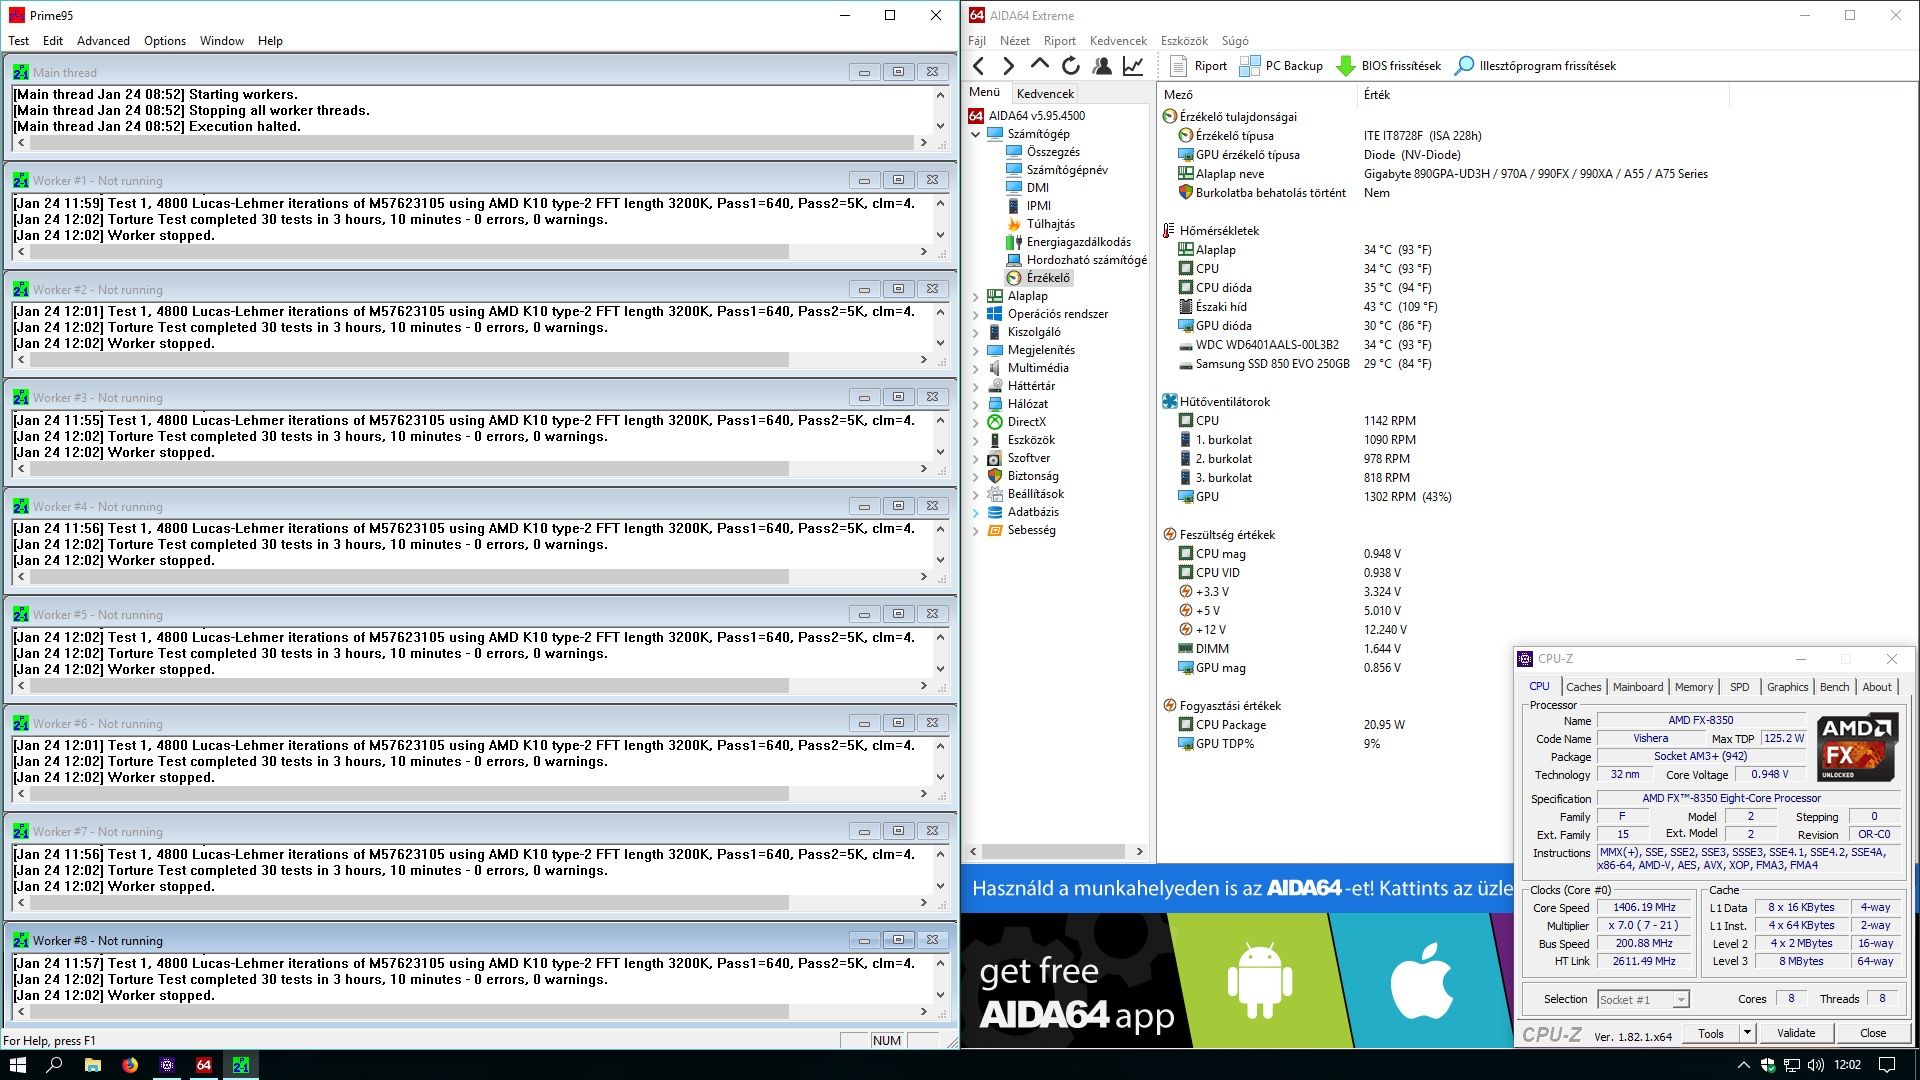Open the AIDA64 Eszközök menu
The width and height of the screenshot is (1920, 1080).
1184,41
